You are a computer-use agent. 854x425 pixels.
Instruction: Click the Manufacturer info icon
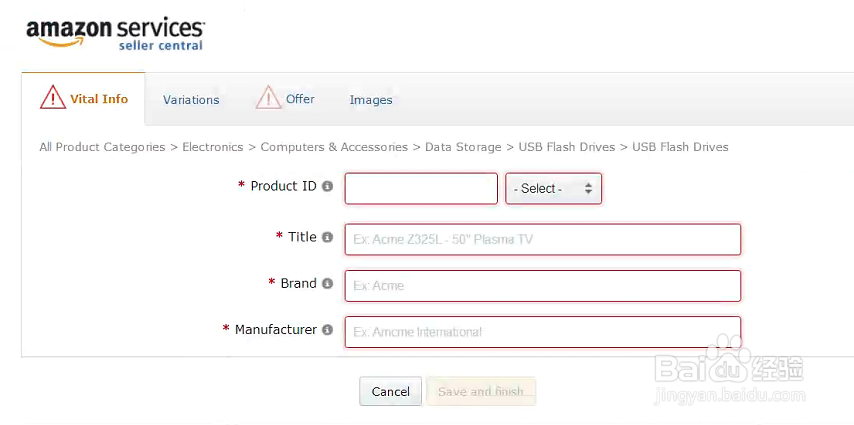click(x=328, y=330)
